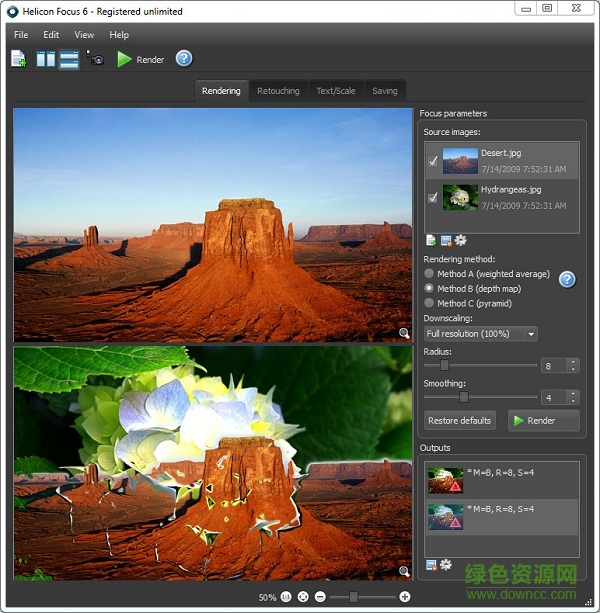
Task: Click the fit-to-window zoom icon
Action: (x=303, y=597)
